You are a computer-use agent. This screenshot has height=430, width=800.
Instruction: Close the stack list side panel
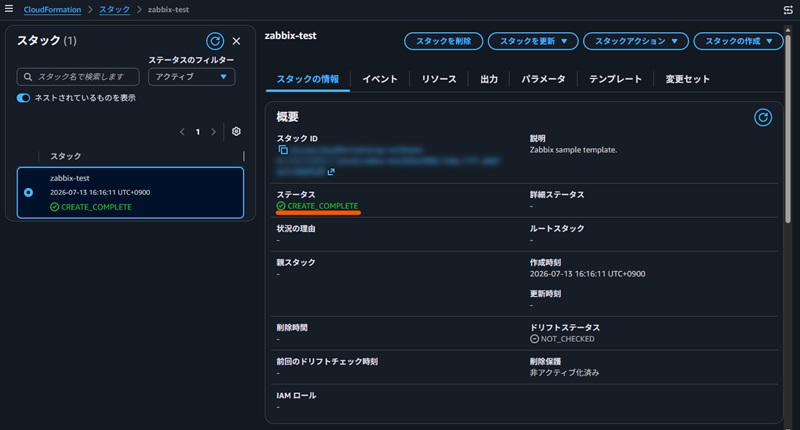tap(236, 41)
